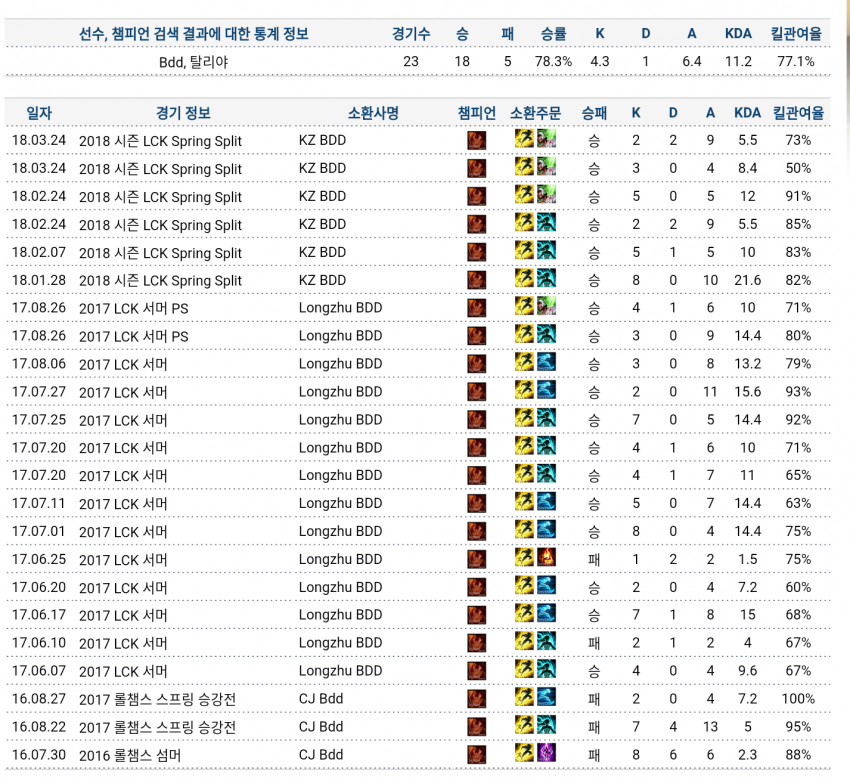Click green summoner spell icon in 18.02.24 KDA 12 row
The height and width of the screenshot is (783, 850).
pos(546,194)
